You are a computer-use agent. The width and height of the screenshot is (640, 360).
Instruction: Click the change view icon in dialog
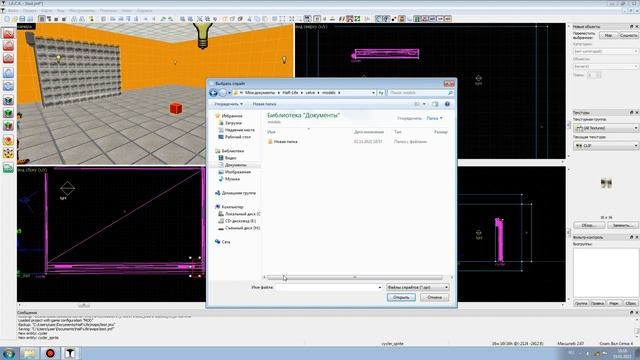coord(417,104)
